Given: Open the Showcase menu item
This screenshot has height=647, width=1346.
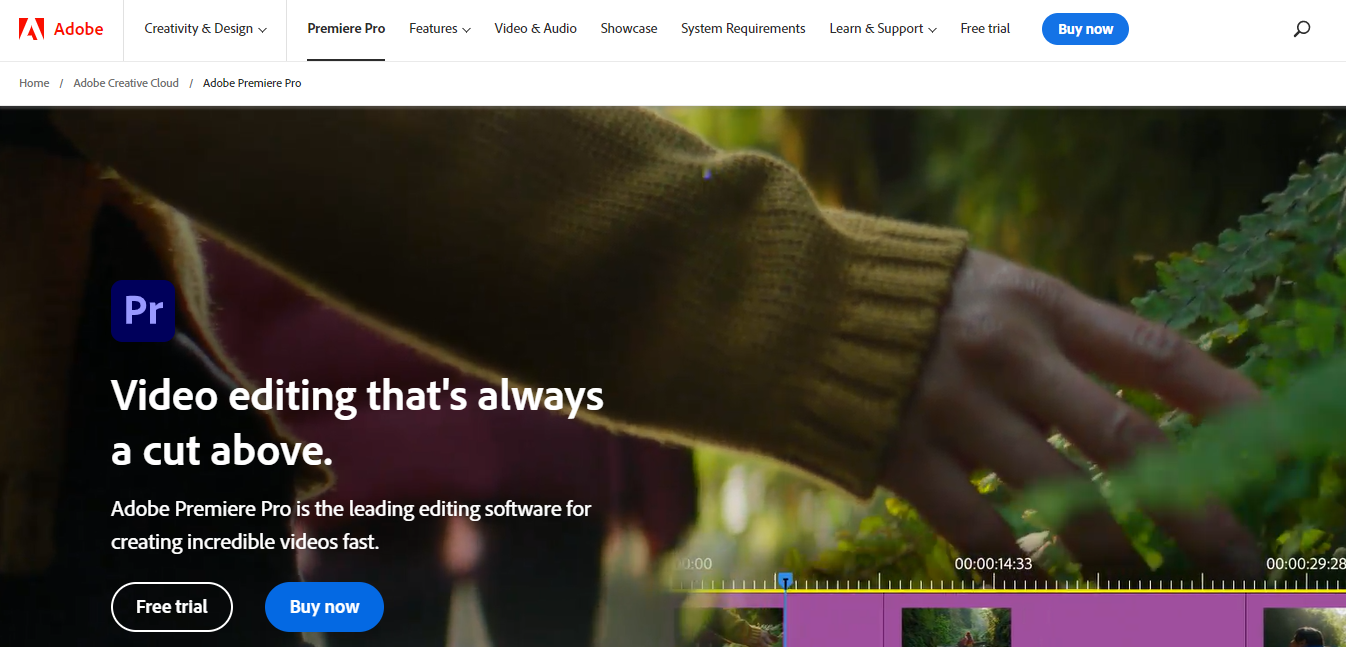Looking at the screenshot, I should point(629,29).
